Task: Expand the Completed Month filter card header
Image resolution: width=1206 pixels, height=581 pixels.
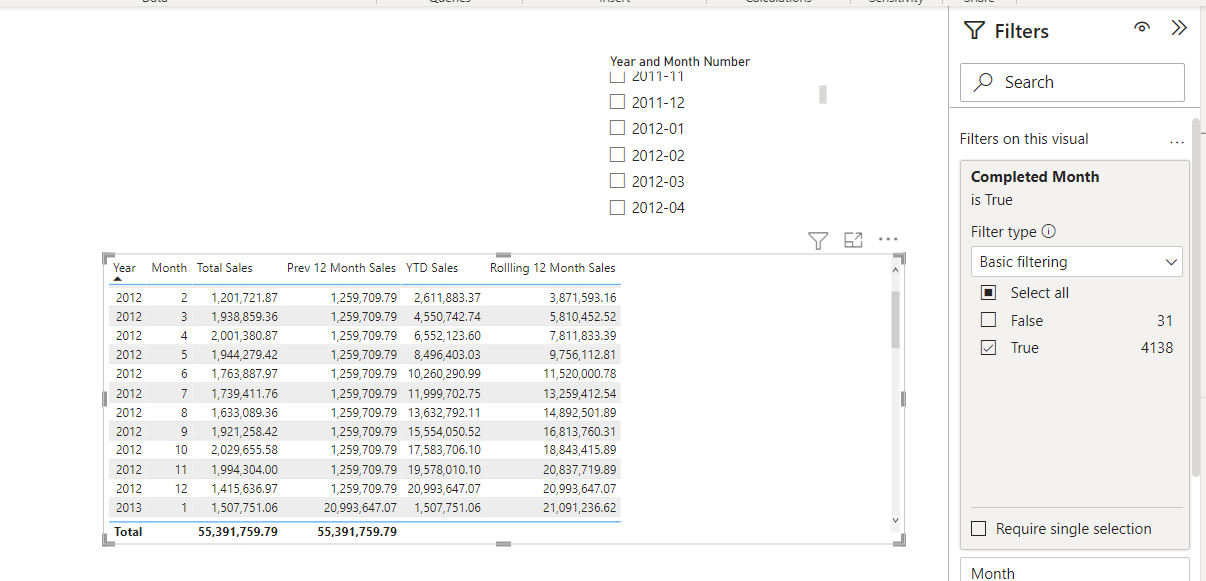Action: [x=1035, y=177]
